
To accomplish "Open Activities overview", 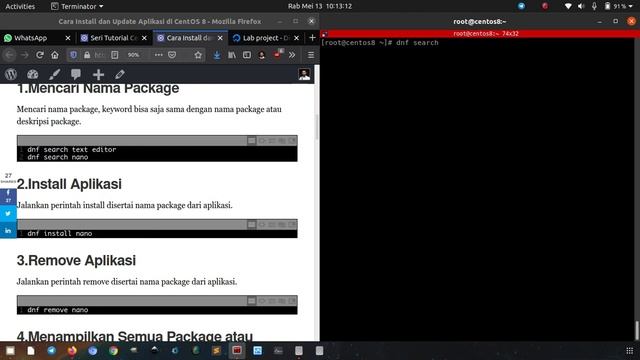I will [x=20, y=6].
